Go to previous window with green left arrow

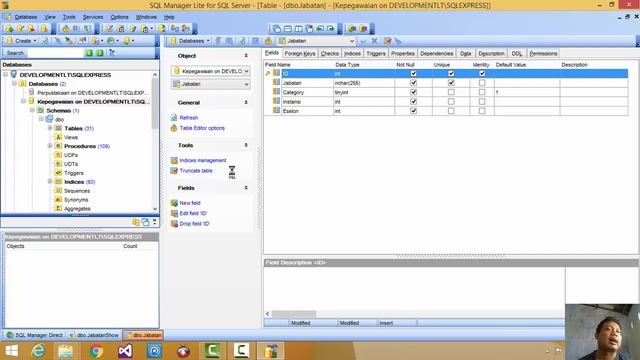tap(320, 29)
